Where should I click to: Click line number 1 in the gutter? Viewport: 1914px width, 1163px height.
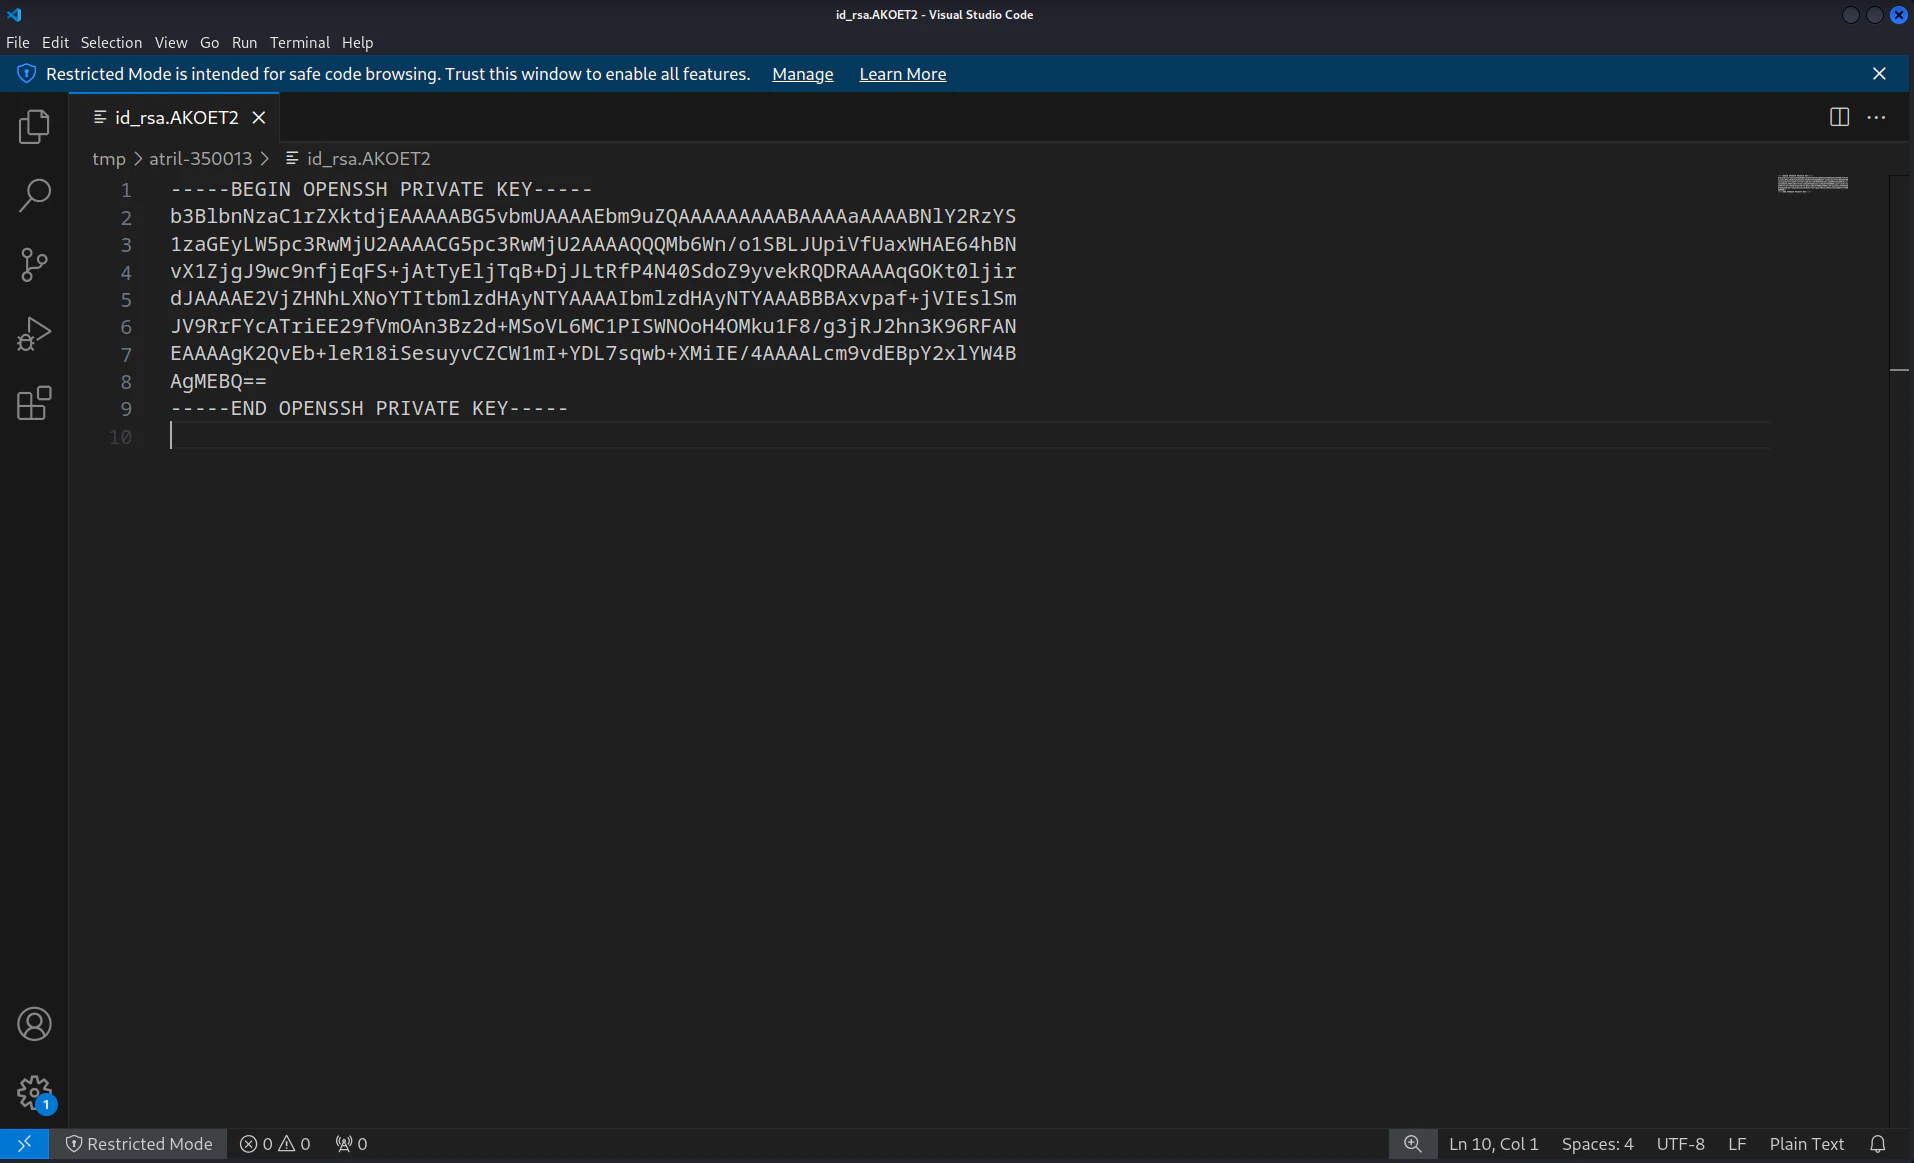point(126,190)
